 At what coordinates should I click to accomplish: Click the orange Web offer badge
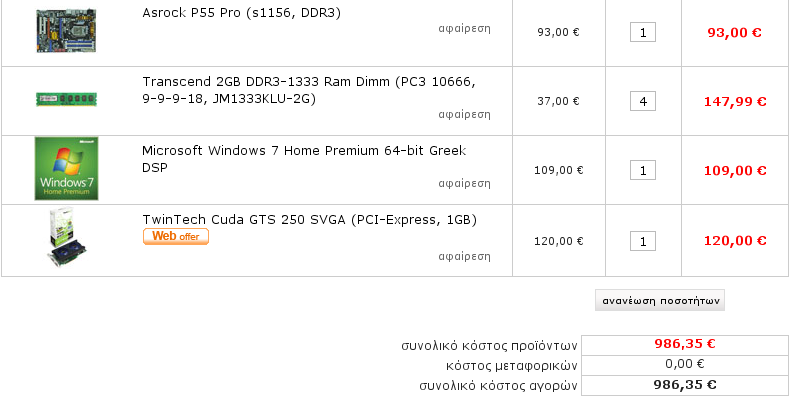[x=176, y=237]
